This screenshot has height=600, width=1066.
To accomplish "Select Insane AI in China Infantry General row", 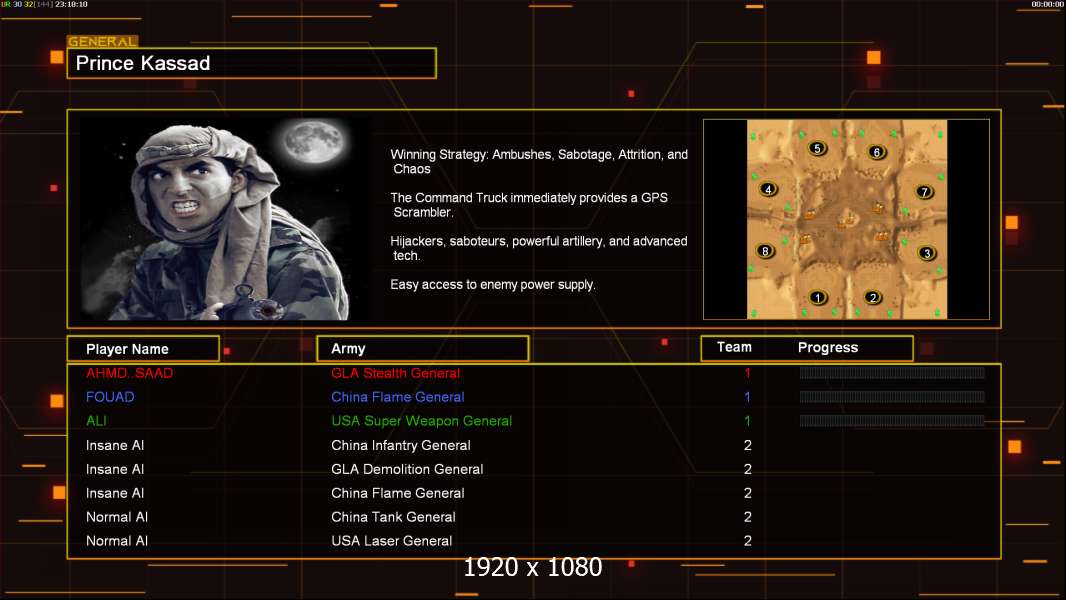I will (115, 445).
